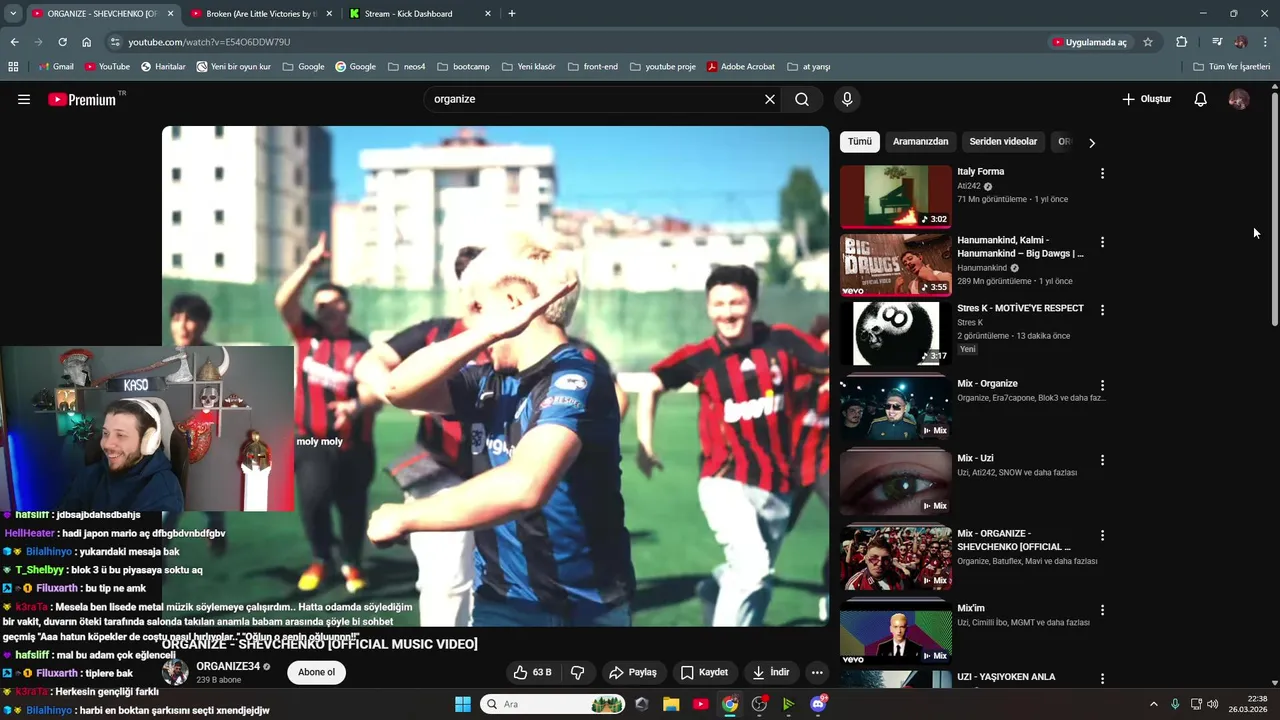This screenshot has width=1280, height=720.
Task: Go to Chrome home page button
Action: point(87,42)
